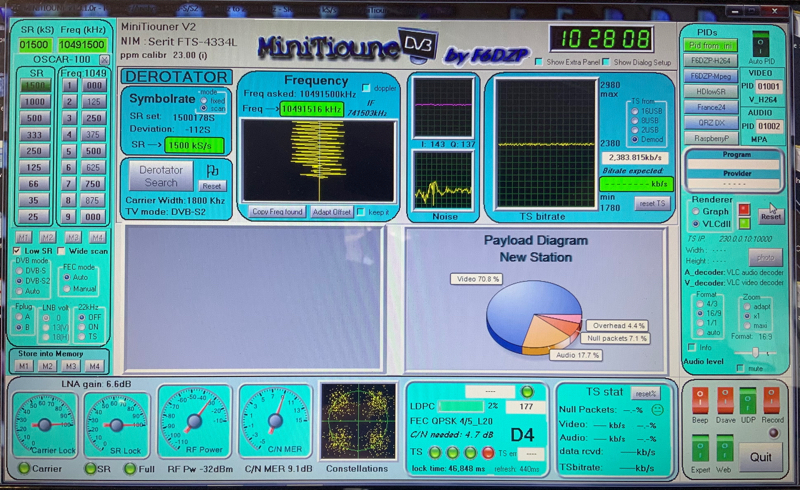Quit the MiniTioune application
Screen dimensions: 800x490
click(x=760, y=457)
